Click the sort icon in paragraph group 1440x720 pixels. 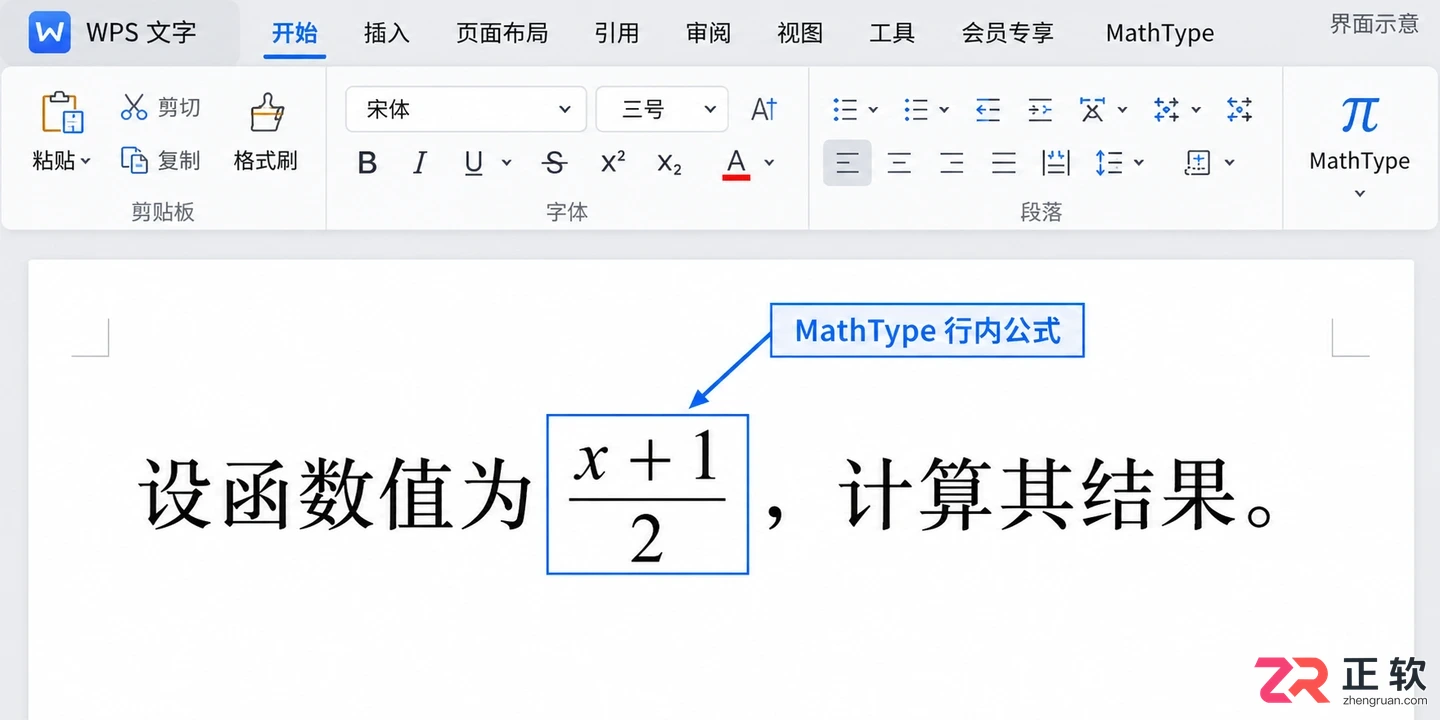[x=1166, y=109]
